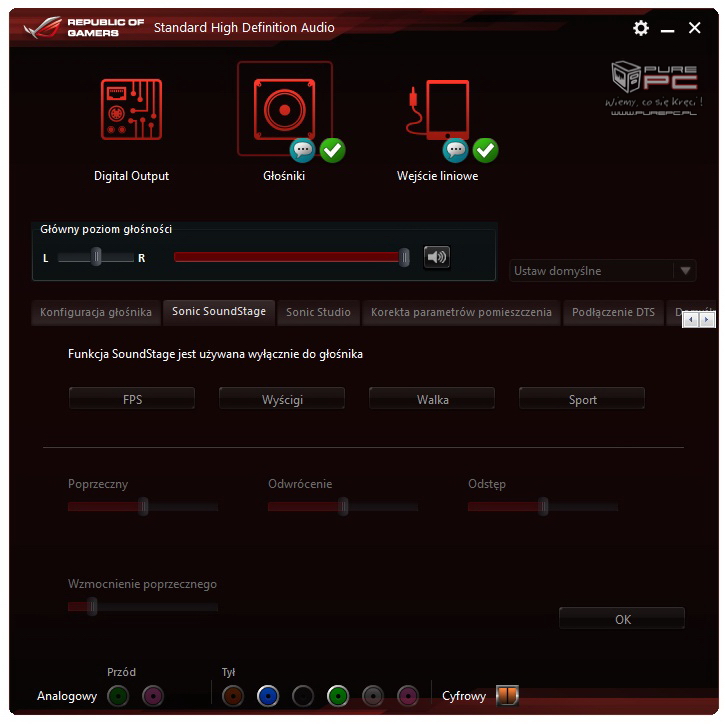Open settings via the gear icon
728x724 pixels.
[x=641, y=28]
